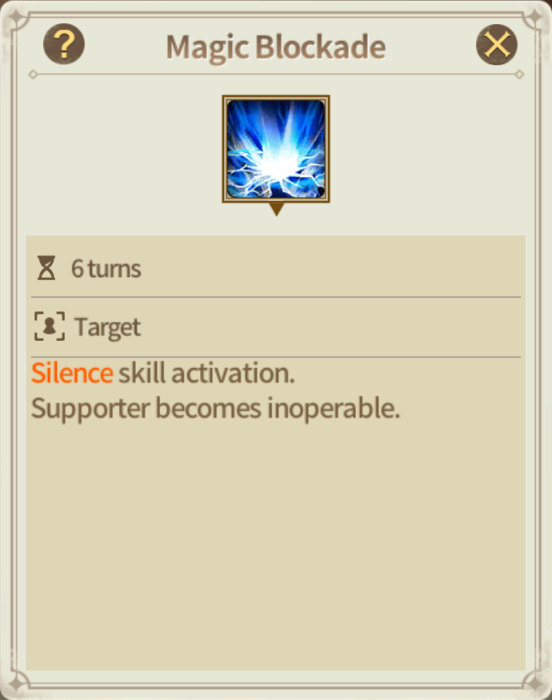Click the 'skill activation.' description text
This screenshot has height=700, width=552.
coord(206,373)
